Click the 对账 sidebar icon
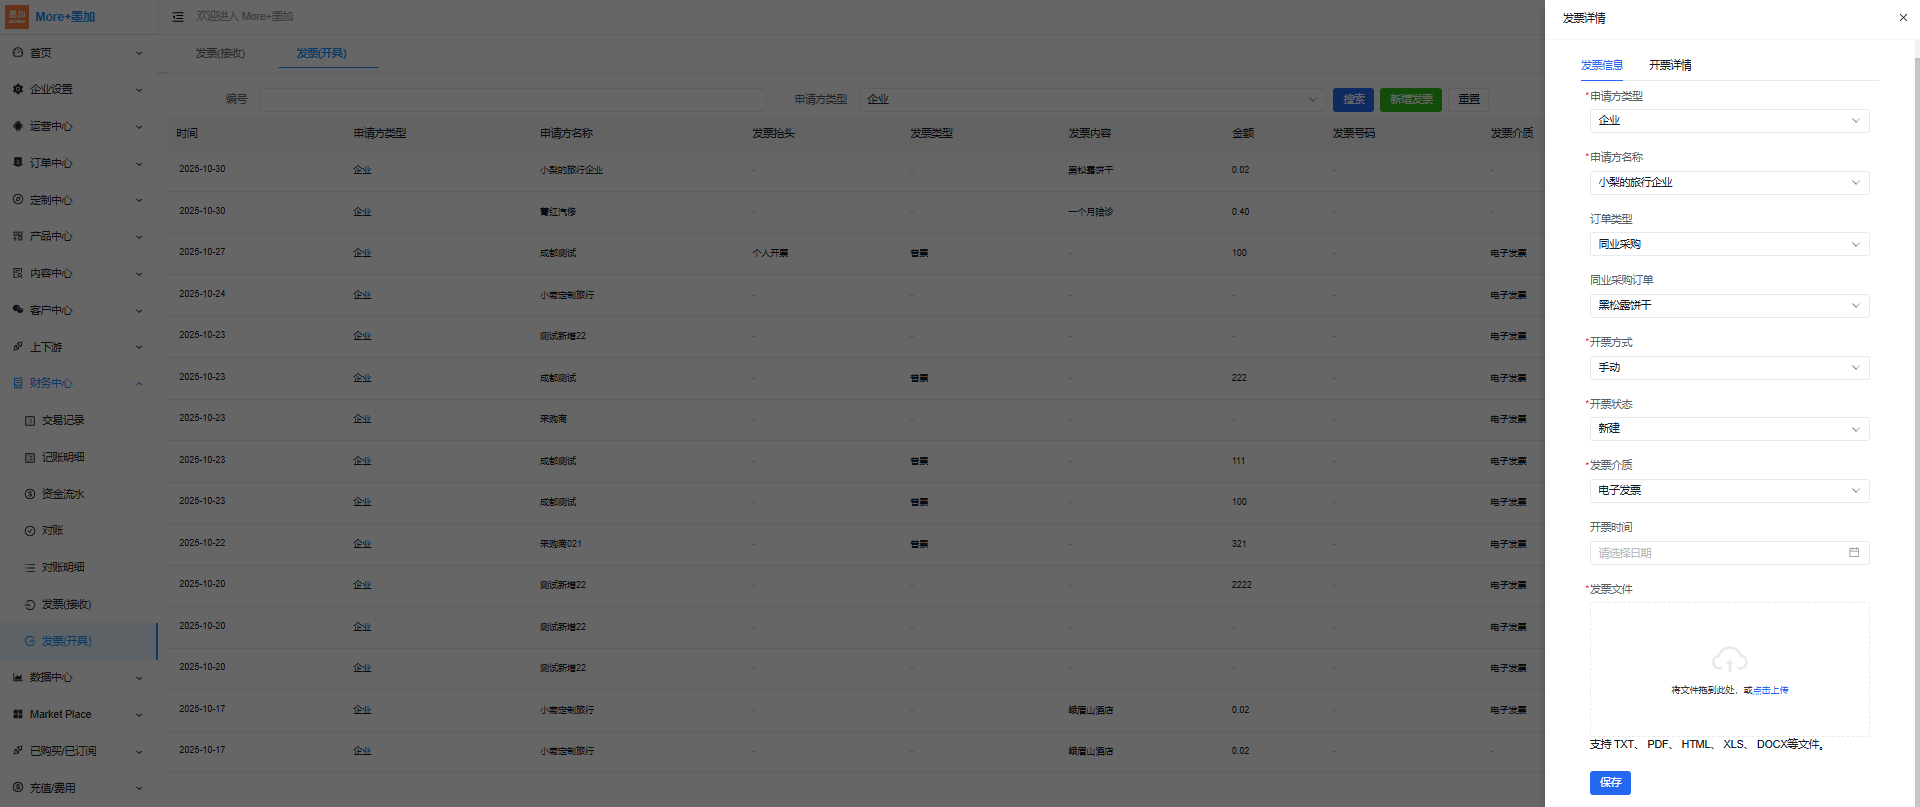Image resolution: width=1920 pixels, height=807 pixels. (x=30, y=531)
